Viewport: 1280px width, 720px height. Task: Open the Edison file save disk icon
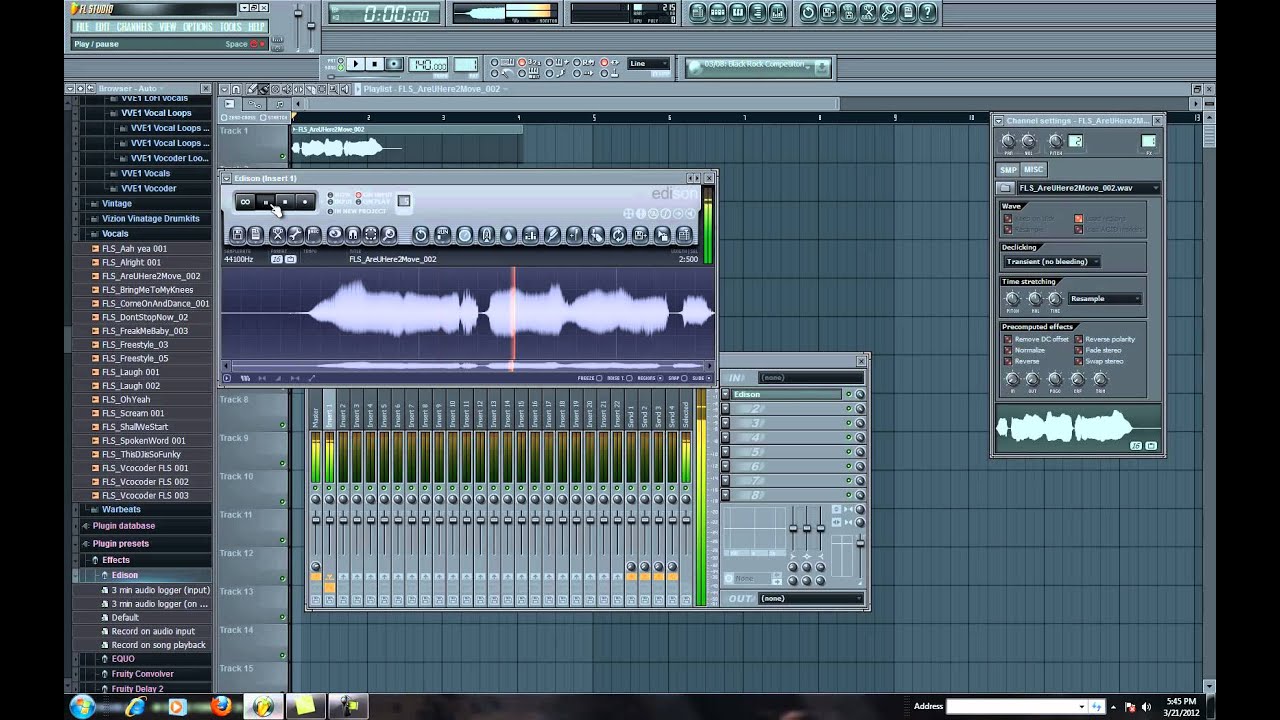pyautogui.click(x=238, y=235)
